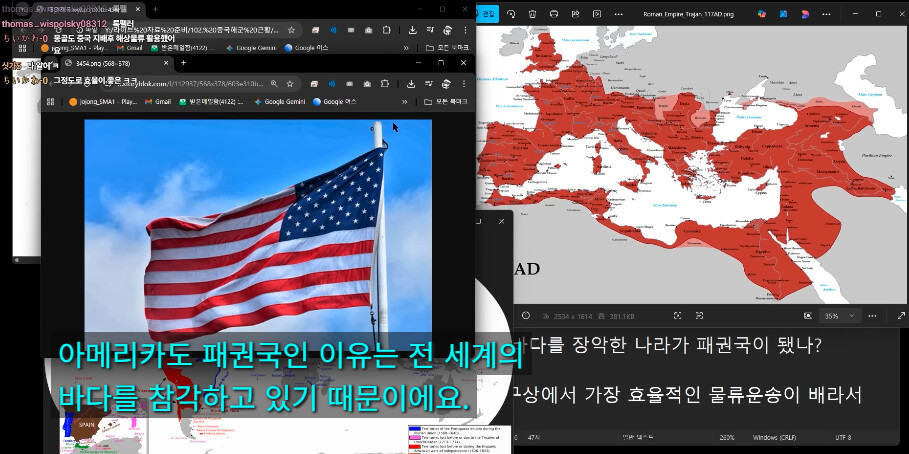This screenshot has width=909, height=454.
Task: Open Google Gemini bookmark in back Chrome
Action: 251,48
